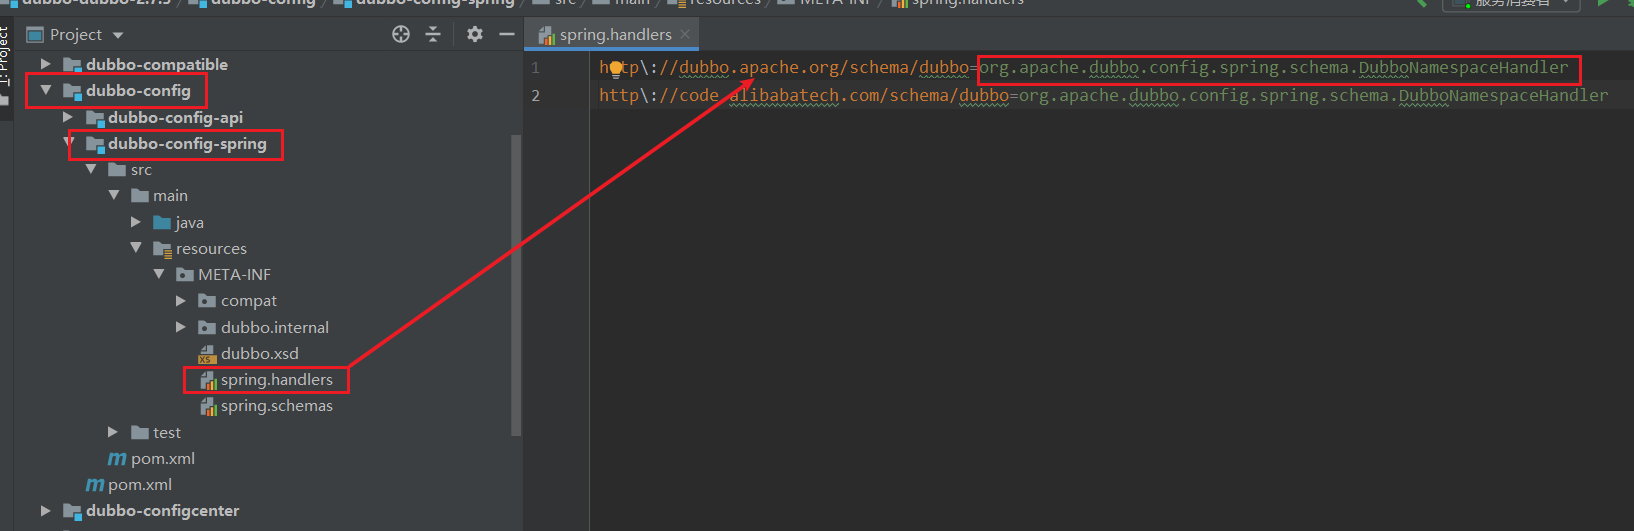
Task: Click the compat folder icon
Action: pos(207,300)
